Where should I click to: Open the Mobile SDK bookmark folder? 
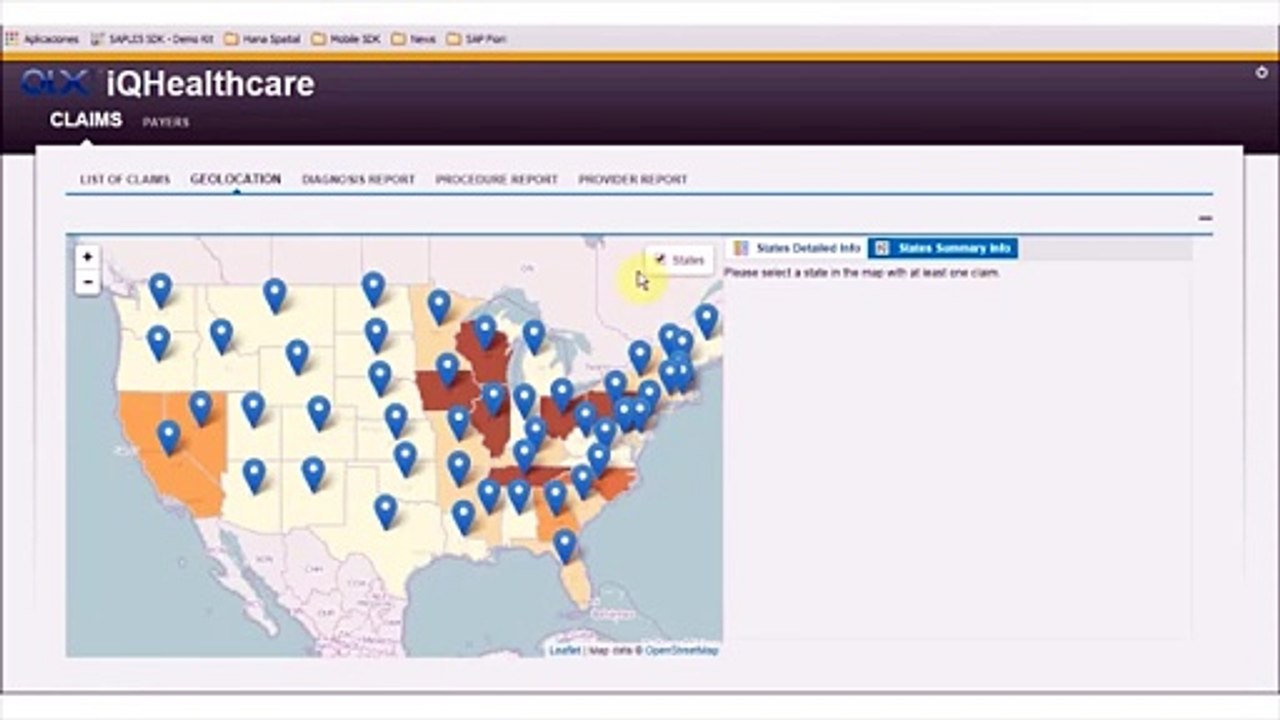(346, 39)
